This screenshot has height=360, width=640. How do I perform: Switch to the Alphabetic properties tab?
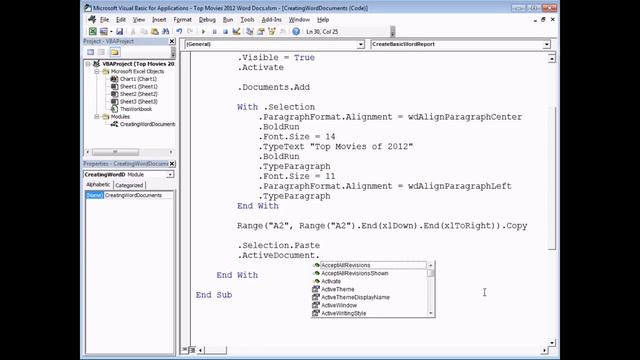point(98,184)
